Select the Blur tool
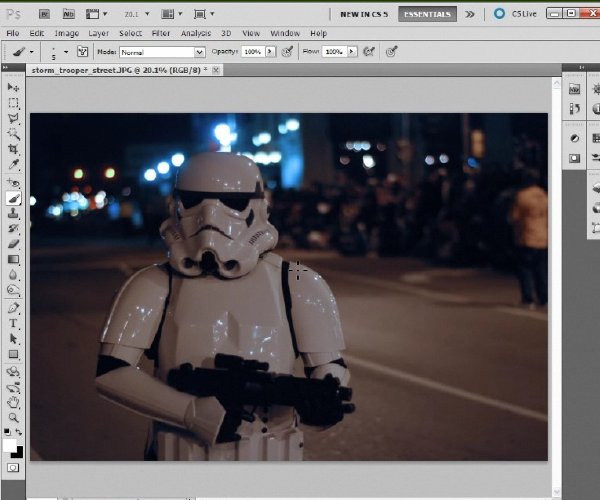This screenshot has width=600, height=500. pos(13,275)
